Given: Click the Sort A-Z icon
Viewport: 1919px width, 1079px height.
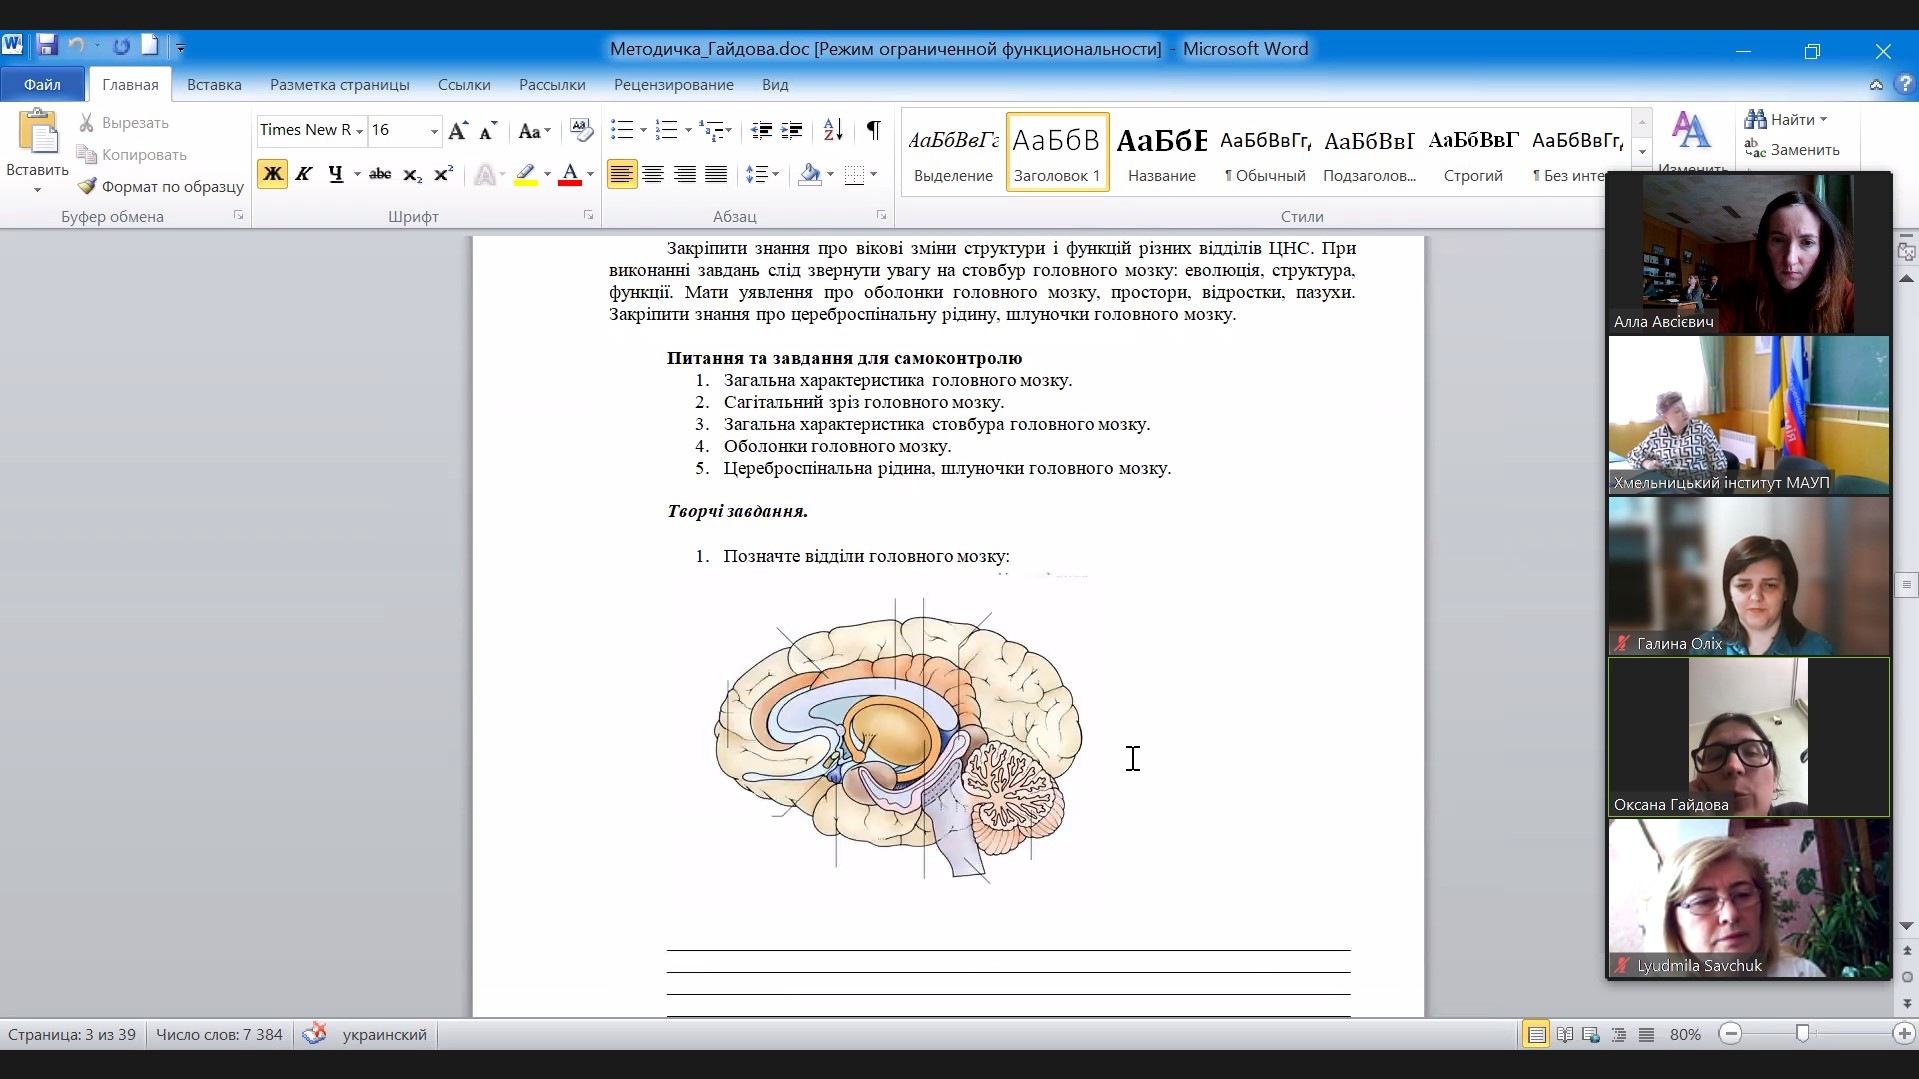Looking at the screenshot, I should [832, 130].
